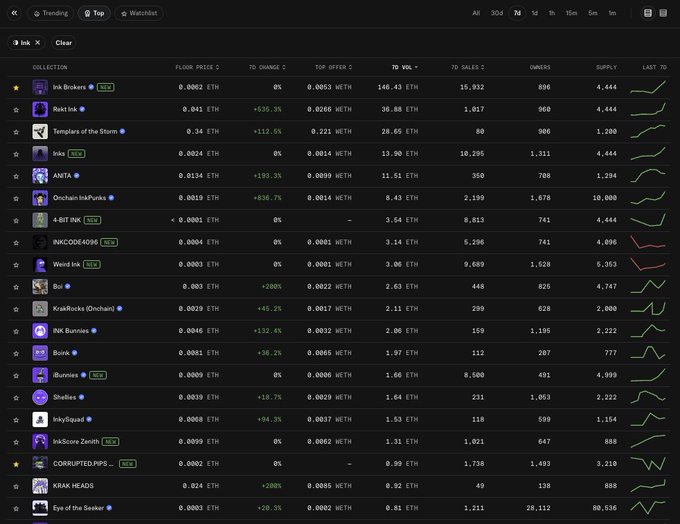Image resolution: width=680 pixels, height=524 pixels.
Task: Select the 1d time range
Action: tap(535, 13)
